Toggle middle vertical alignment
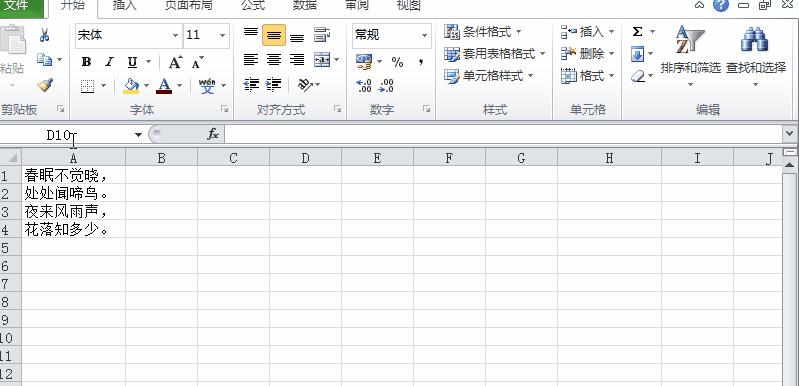 coord(274,35)
